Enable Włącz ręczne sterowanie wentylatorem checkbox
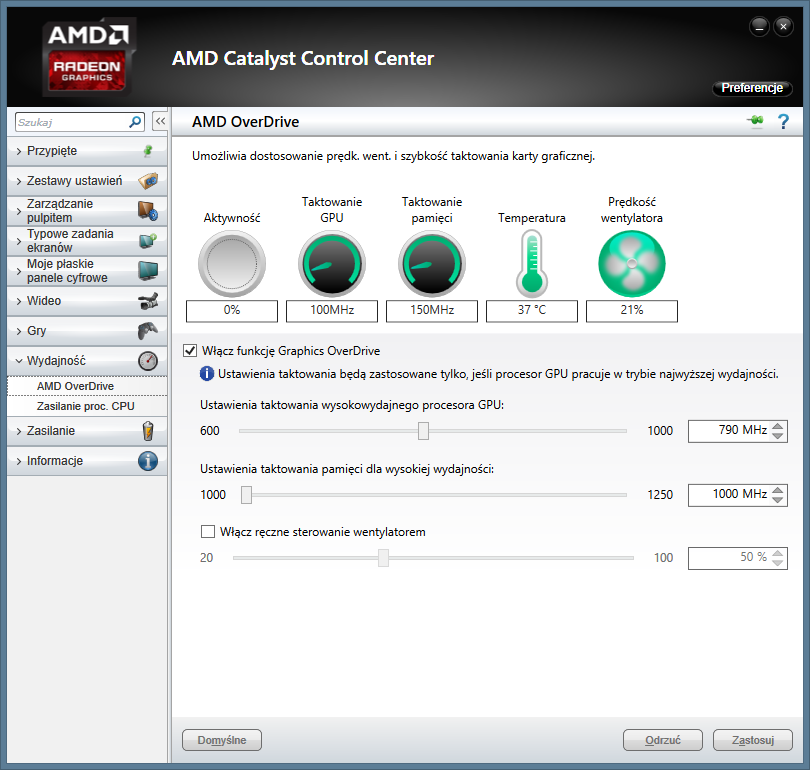Viewport: 810px width, 770px height. [x=208, y=531]
